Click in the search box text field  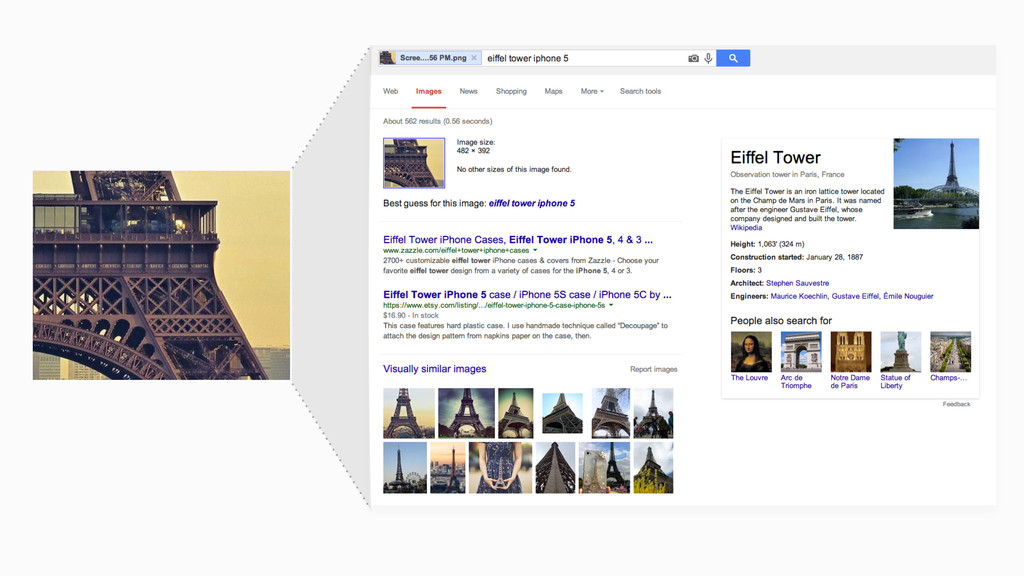(x=584, y=58)
